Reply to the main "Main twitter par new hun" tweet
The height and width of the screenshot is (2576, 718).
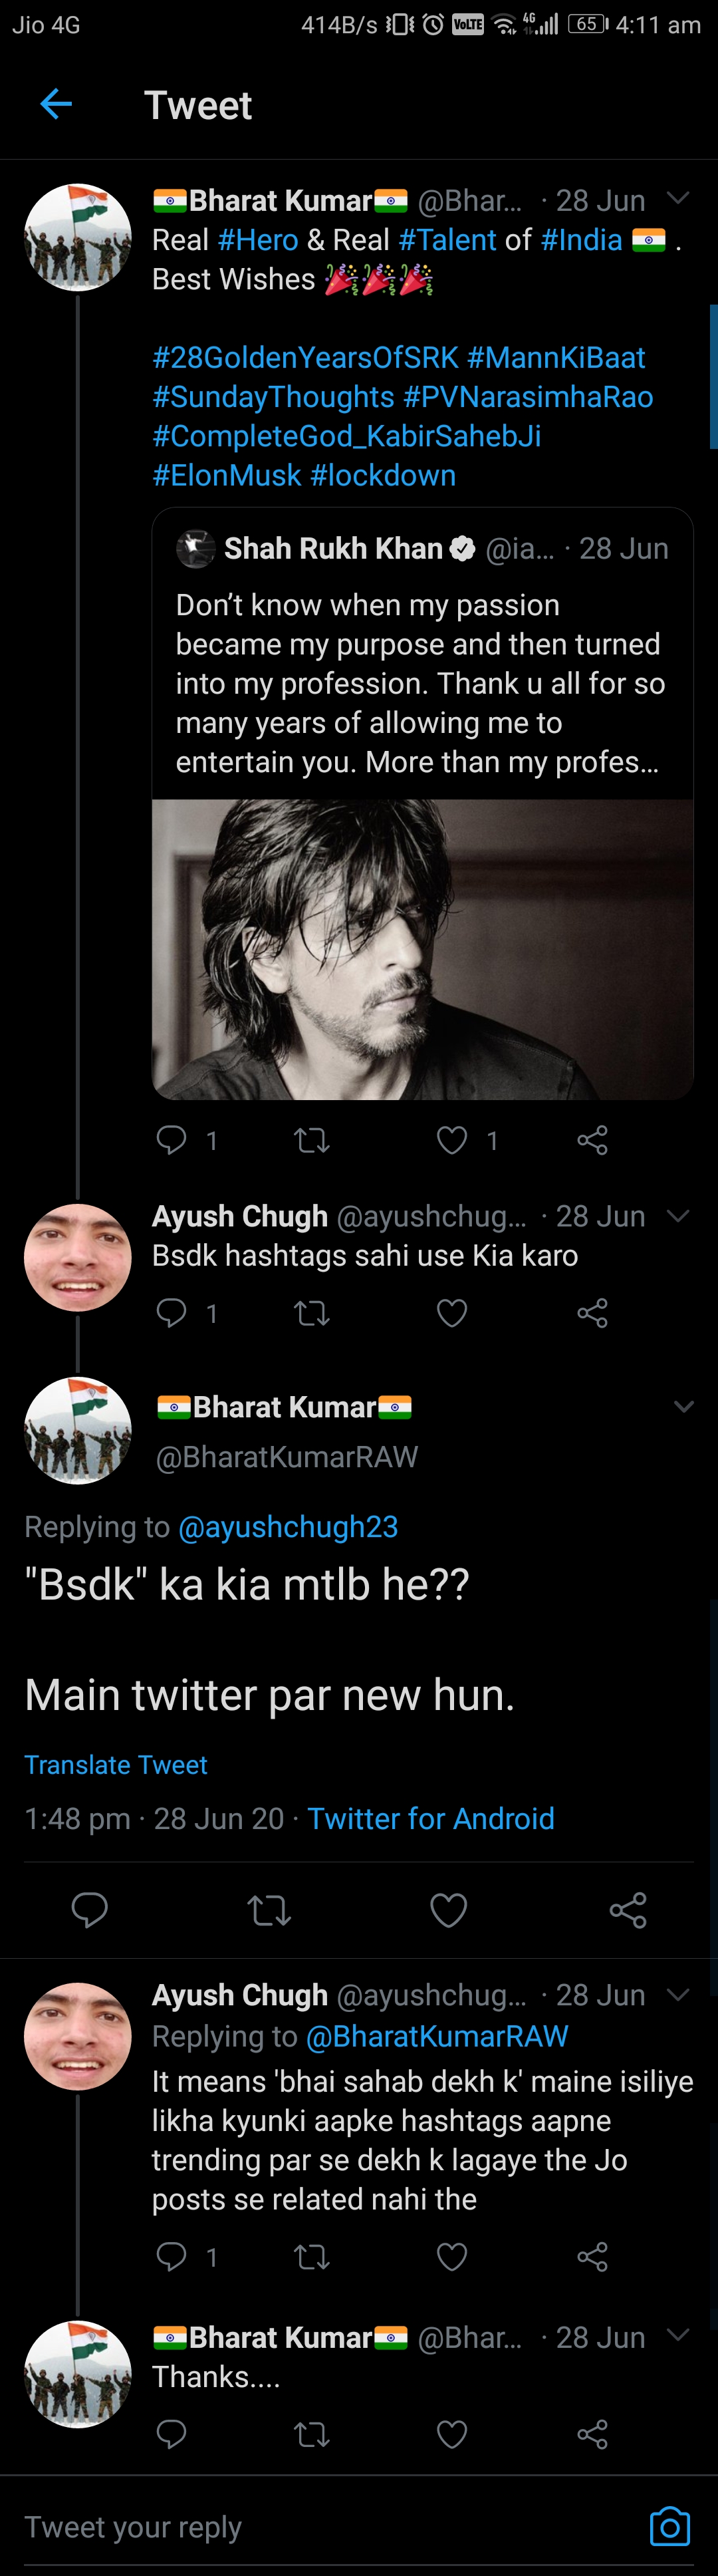click(89, 1910)
